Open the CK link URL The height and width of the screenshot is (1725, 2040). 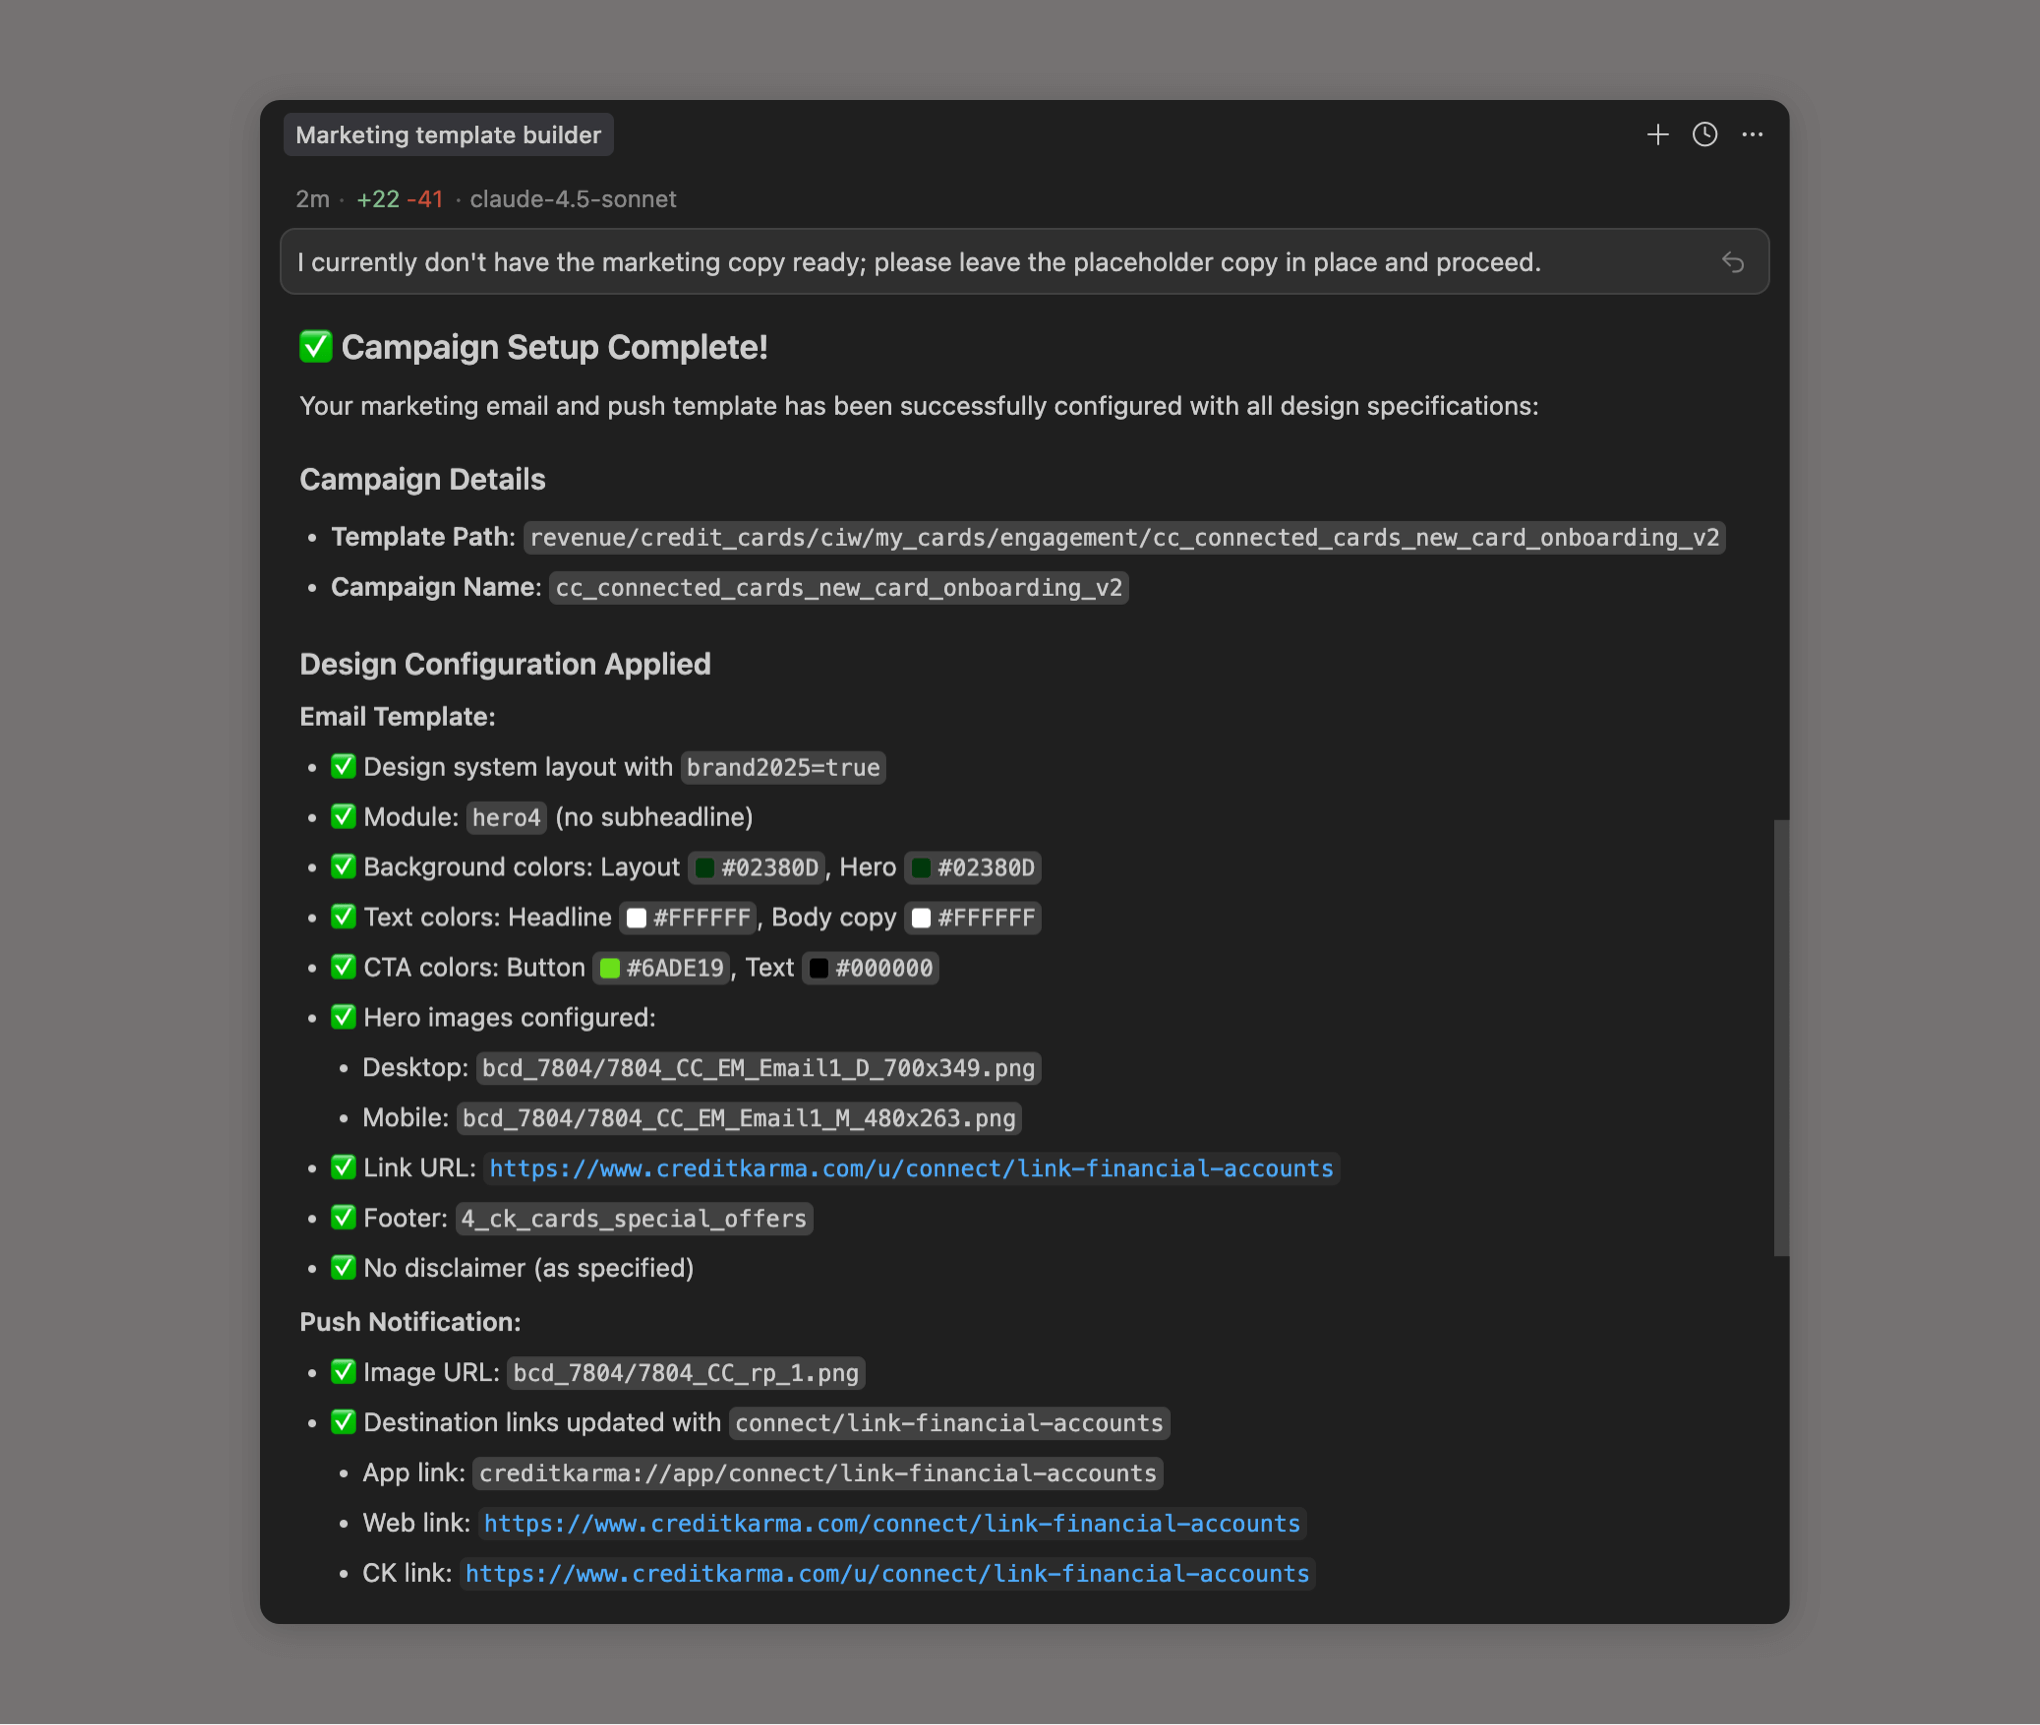(887, 1573)
